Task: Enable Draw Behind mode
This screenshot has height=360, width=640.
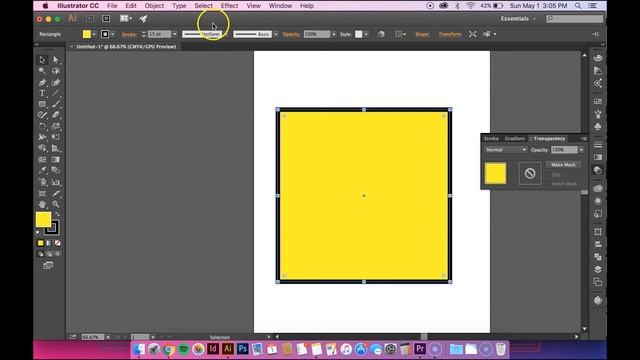Action: 49,254
